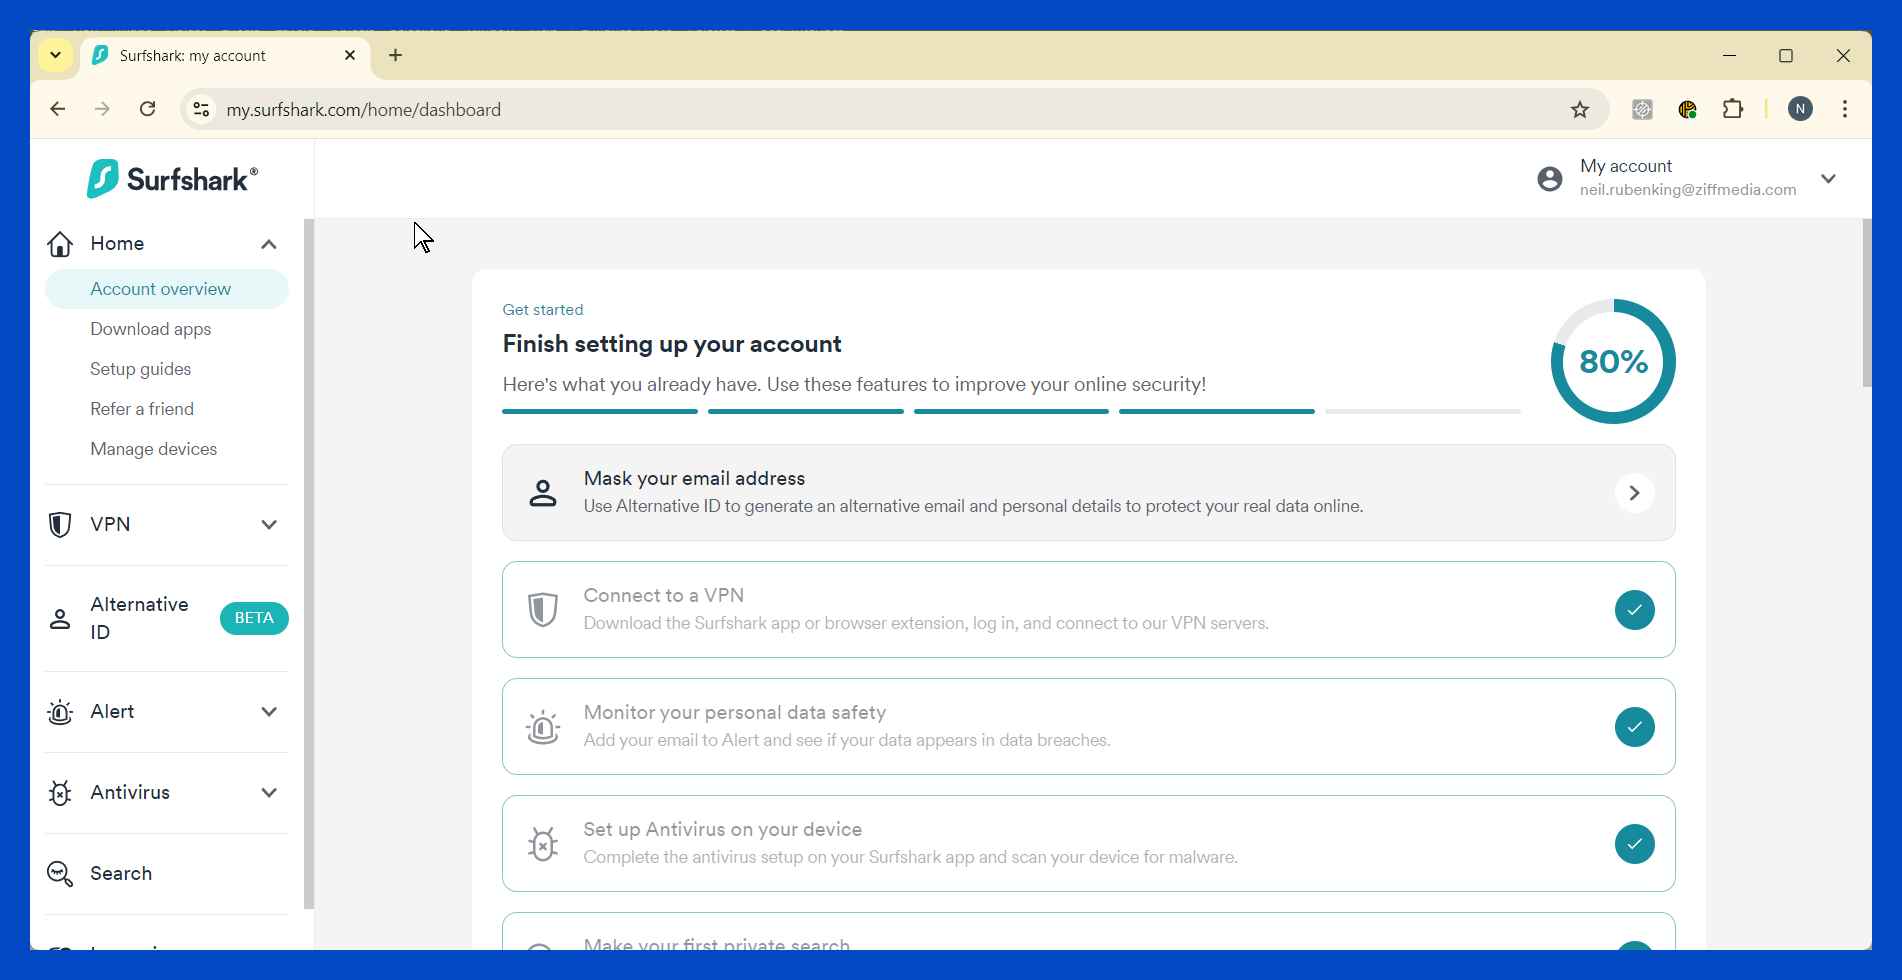Open the browser Extensions puzzle icon
1902x980 pixels.
[1733, 110]
